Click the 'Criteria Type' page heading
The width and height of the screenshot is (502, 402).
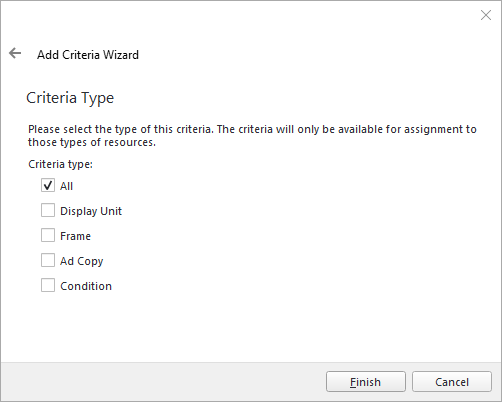(x=70, y=98)
